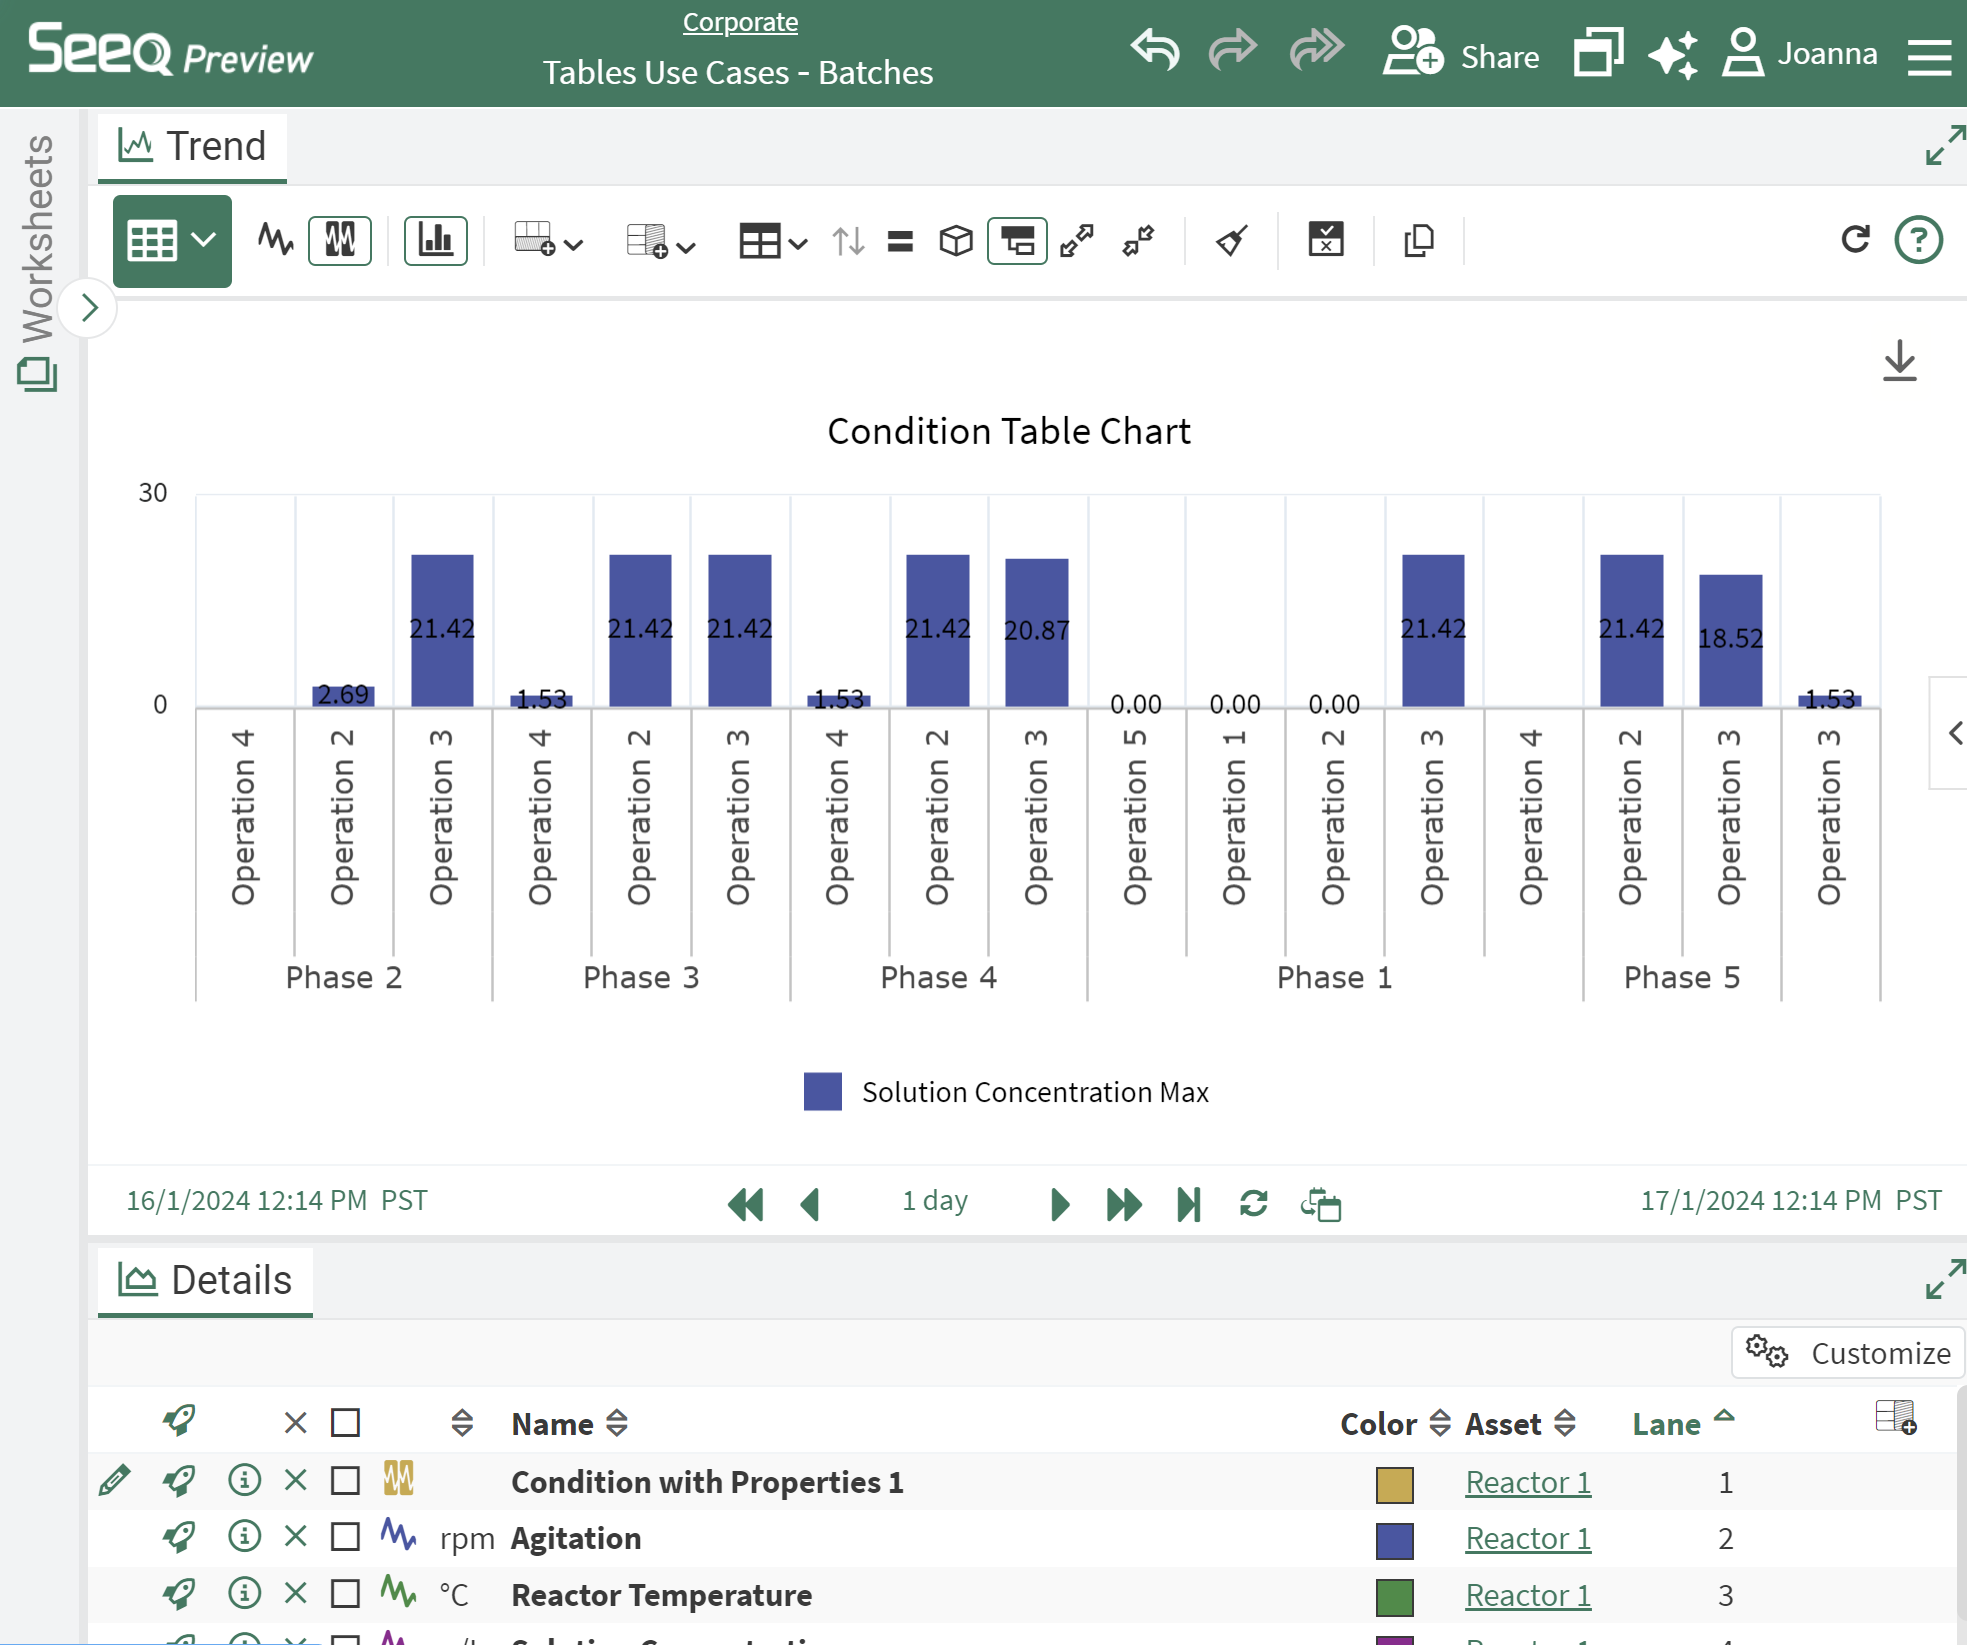1967x1645 pixels.
Task: Click the redo arrow icon
Action: 1233,50
